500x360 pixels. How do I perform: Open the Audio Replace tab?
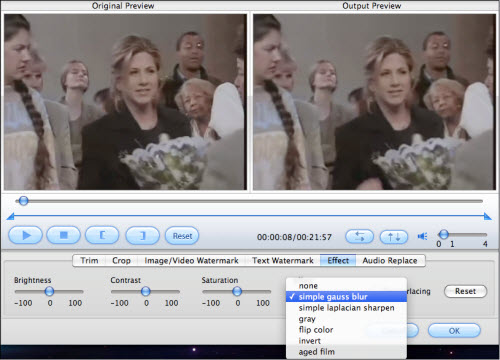pos(390,260)
